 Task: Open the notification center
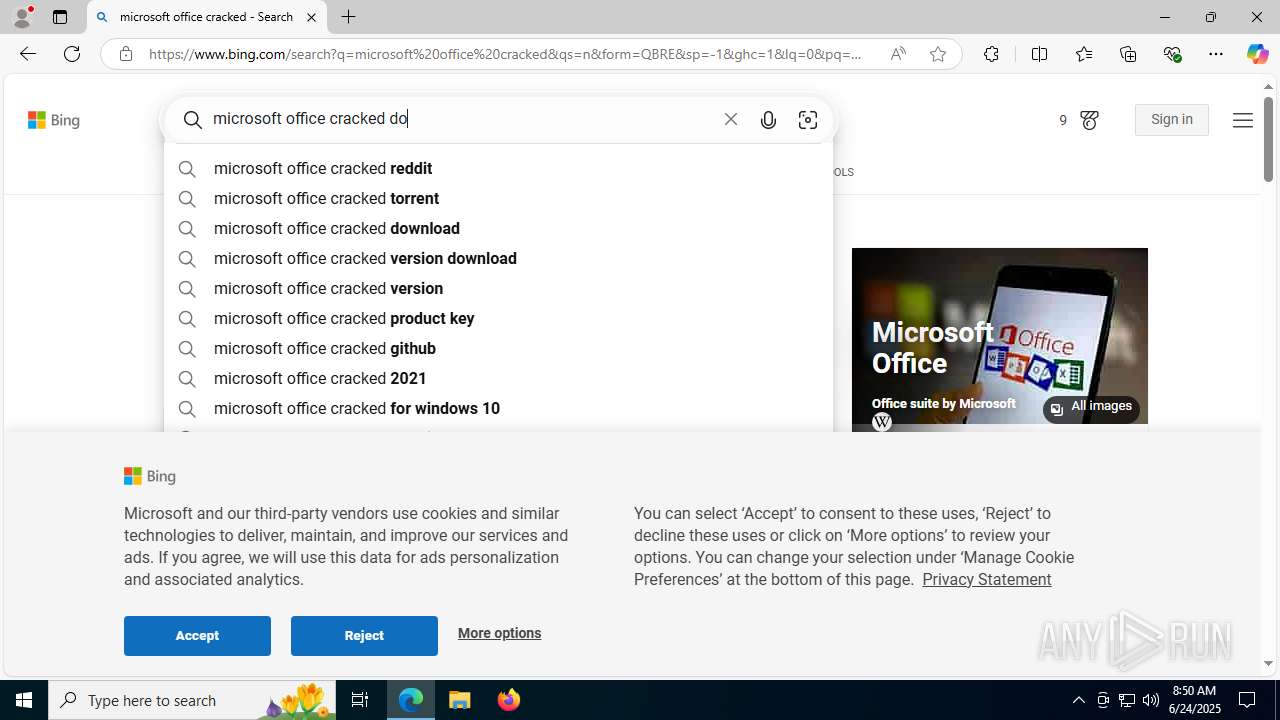click(1248, 700)
